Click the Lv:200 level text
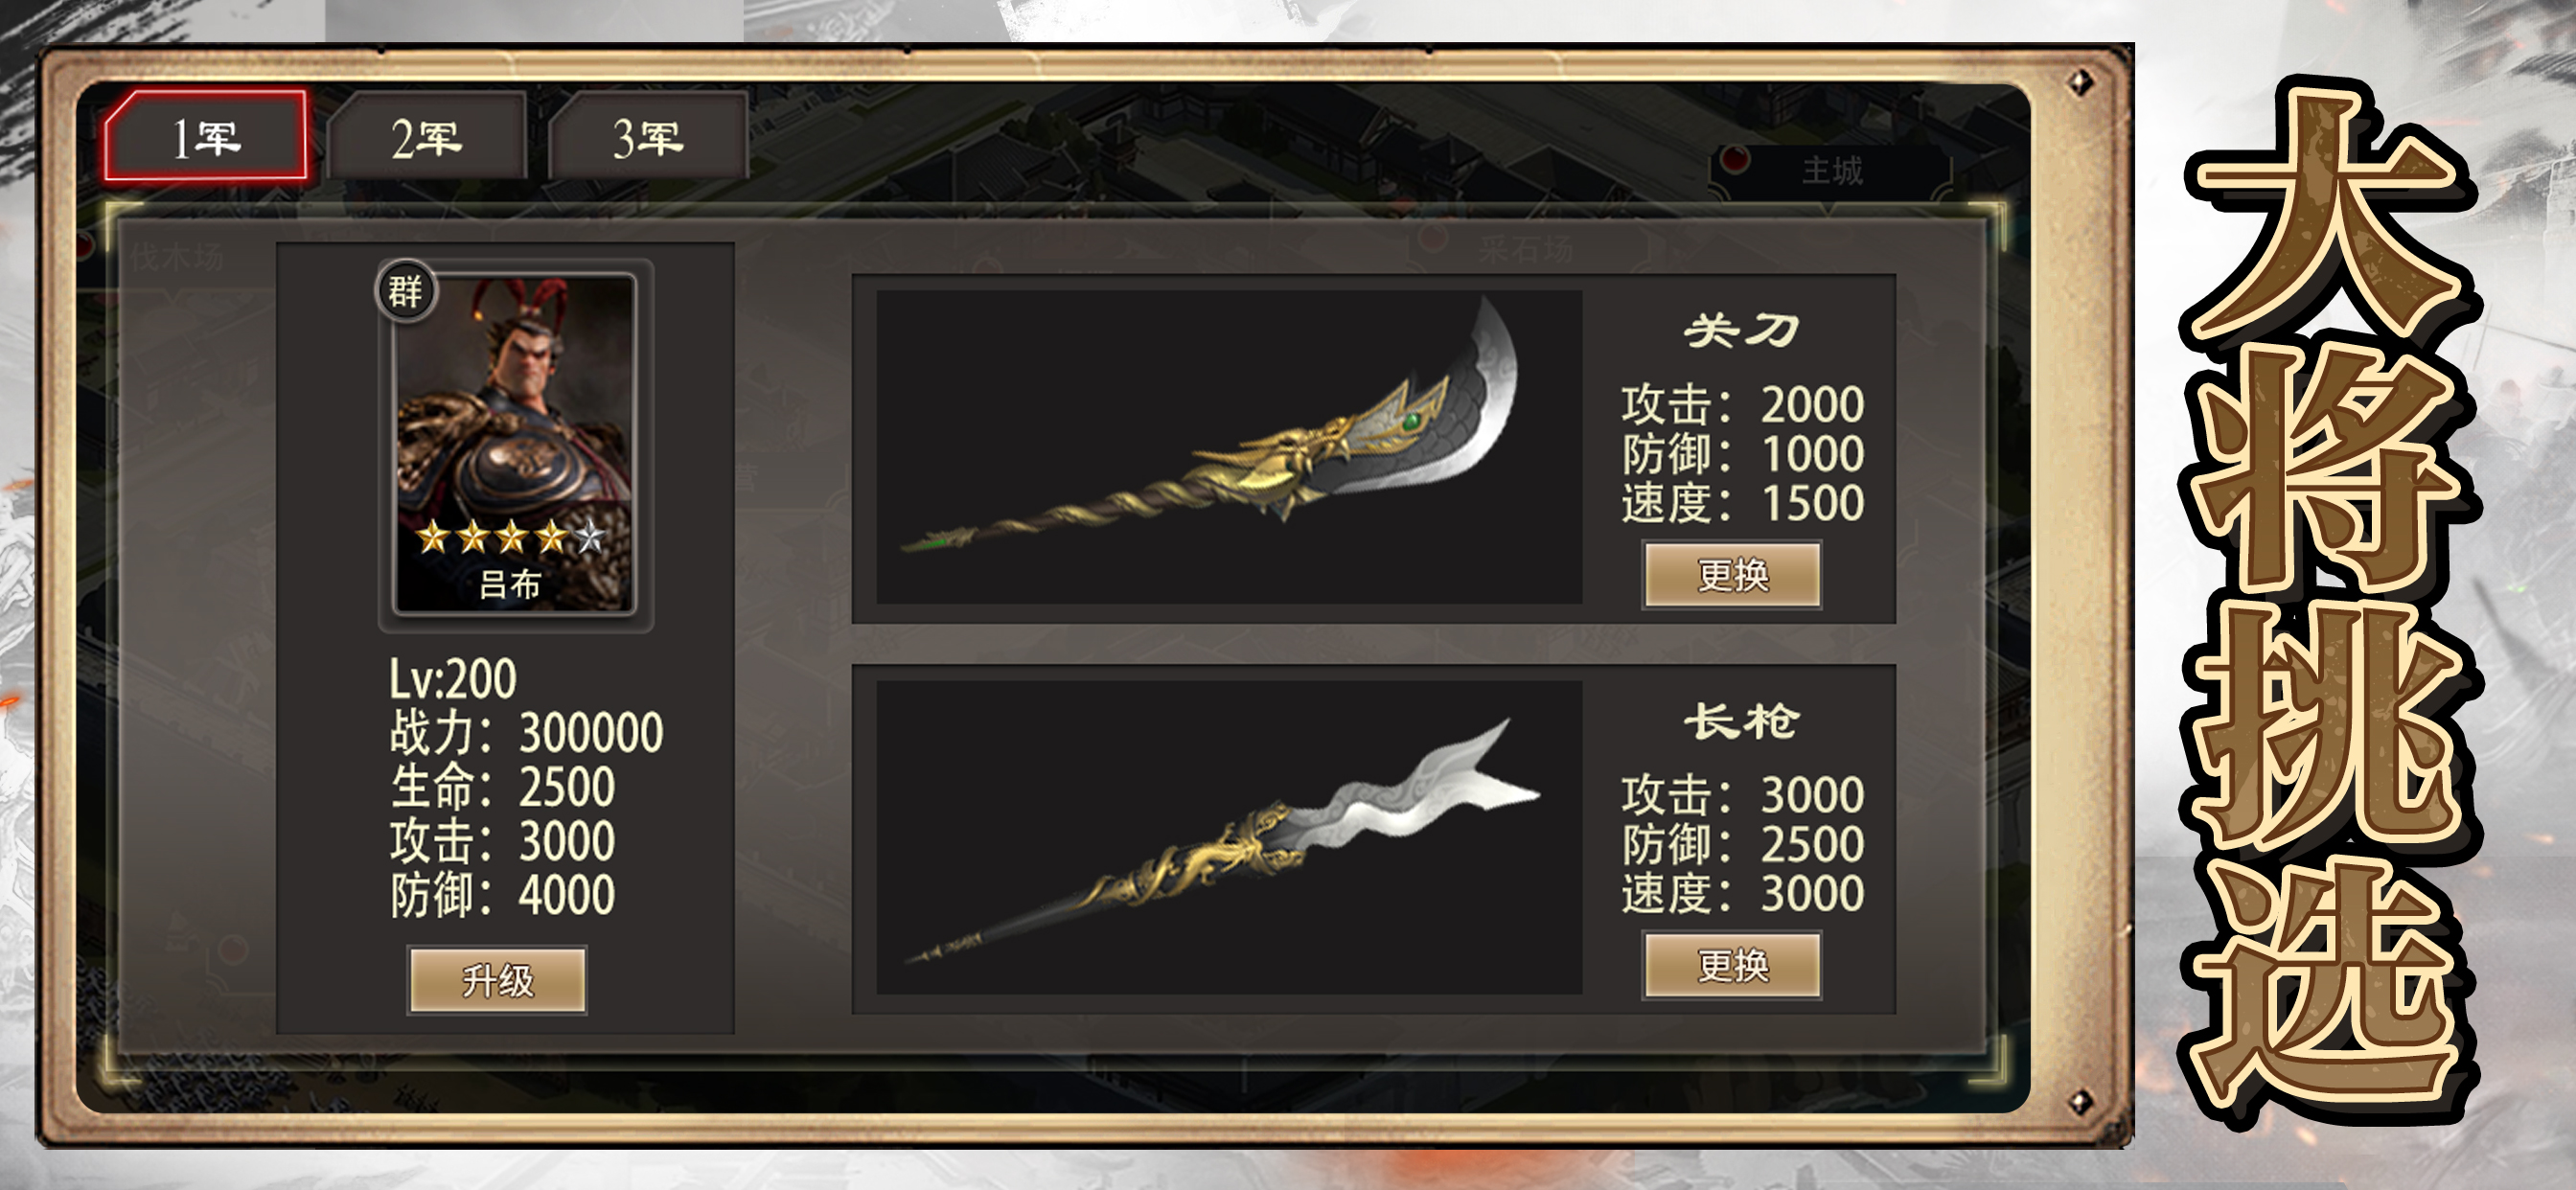The image size is (2576, 1190). click(x=452, y=679)
